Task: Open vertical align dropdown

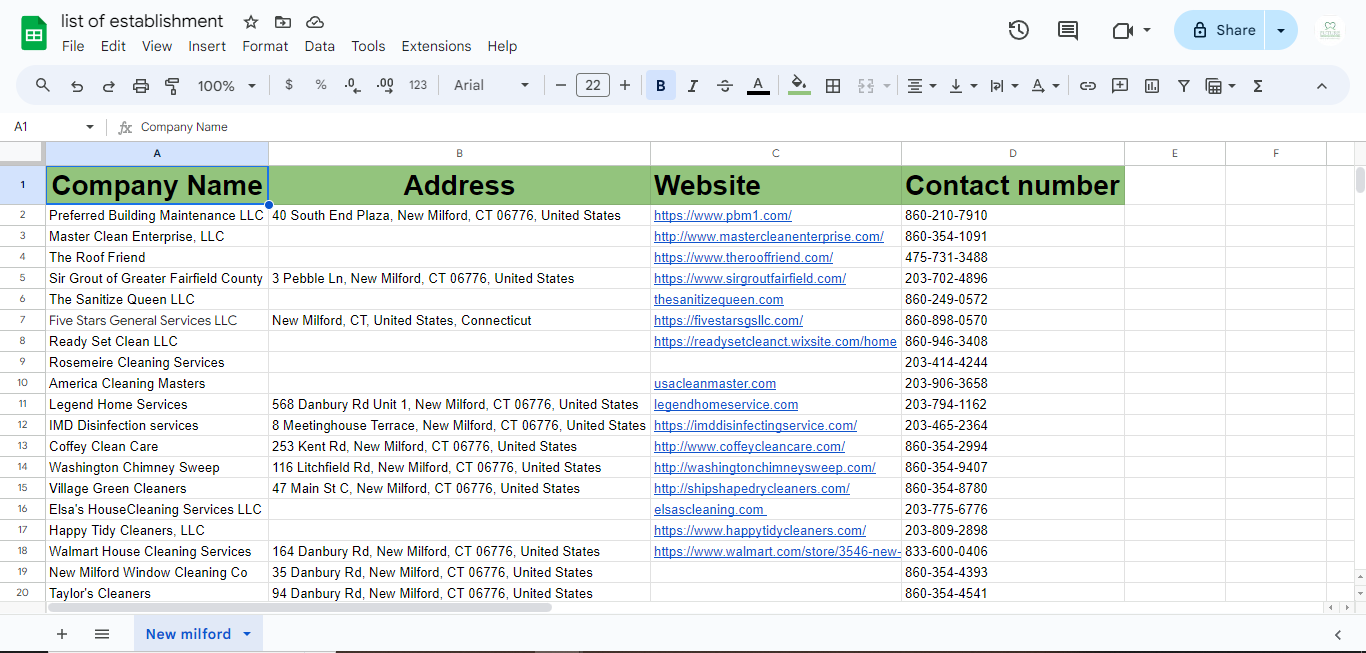Action: [x=962, y=86]
